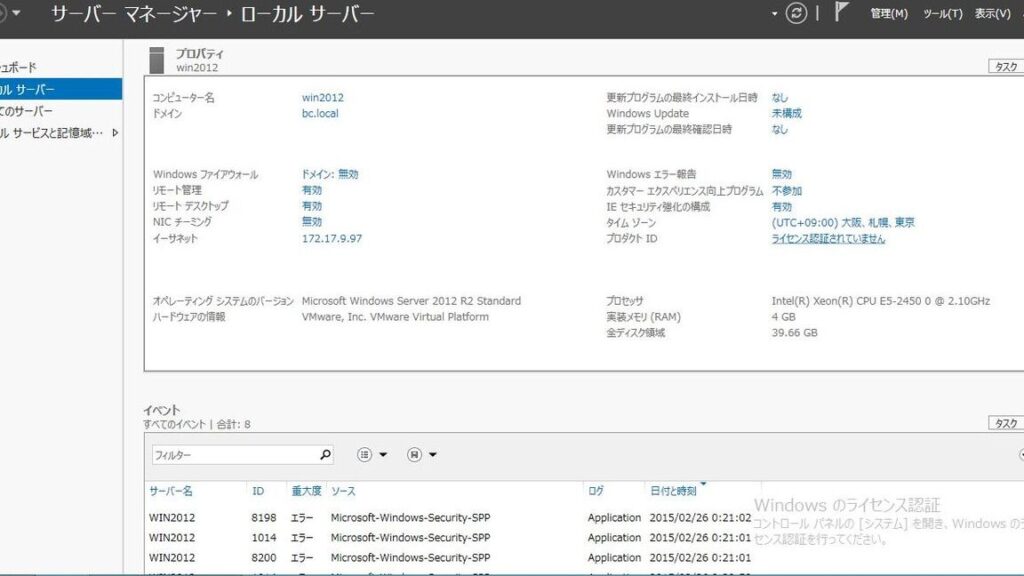Click Windows Update 未構成 link

(786, 113)
